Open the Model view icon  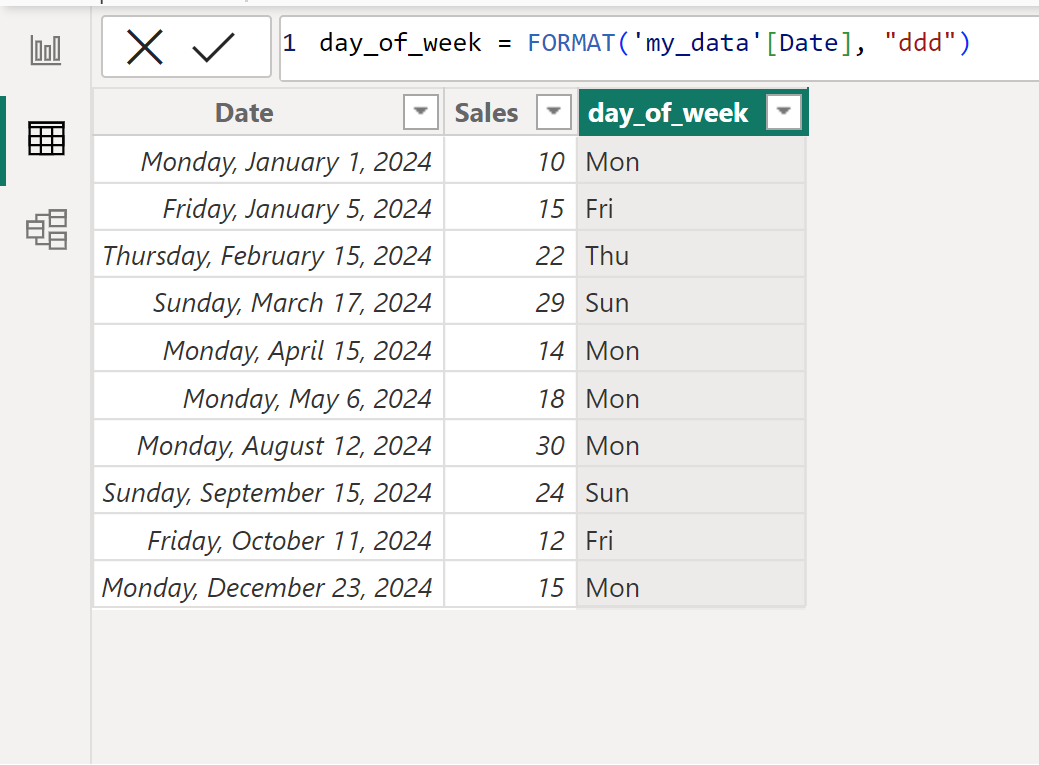tap(46, 229)
